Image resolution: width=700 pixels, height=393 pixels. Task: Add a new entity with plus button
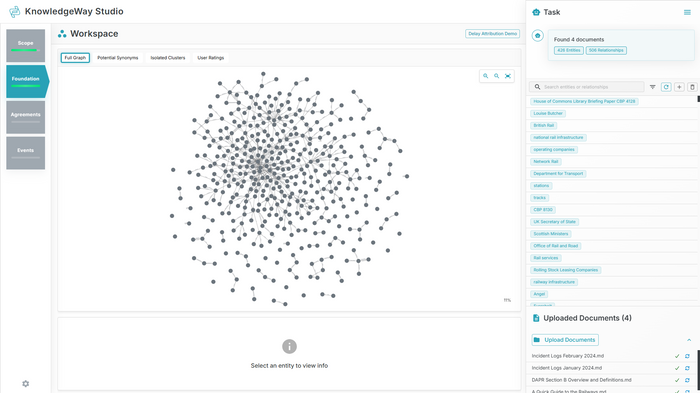click(679, 87)
